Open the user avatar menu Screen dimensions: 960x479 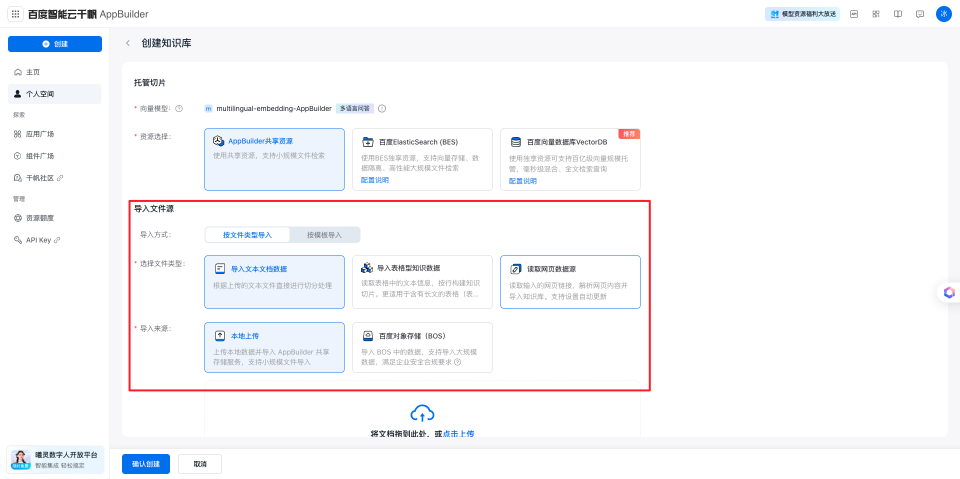(943, 14)
